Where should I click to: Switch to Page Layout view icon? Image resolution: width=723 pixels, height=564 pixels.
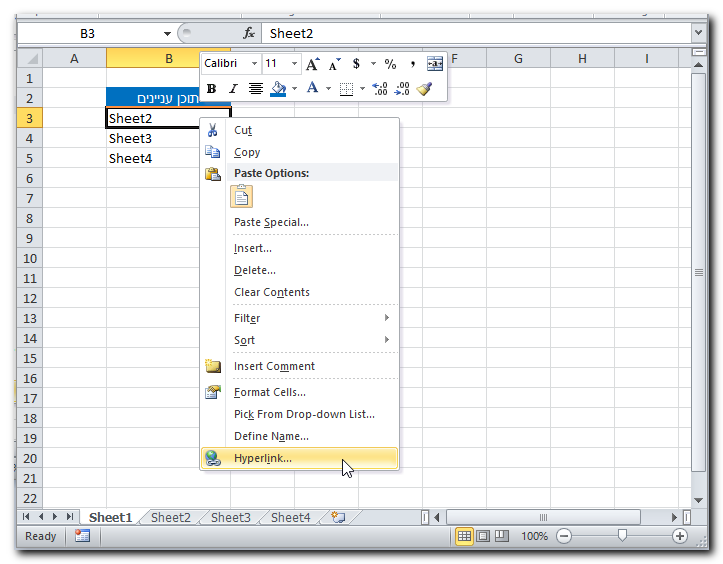click(x=483, y=536)
